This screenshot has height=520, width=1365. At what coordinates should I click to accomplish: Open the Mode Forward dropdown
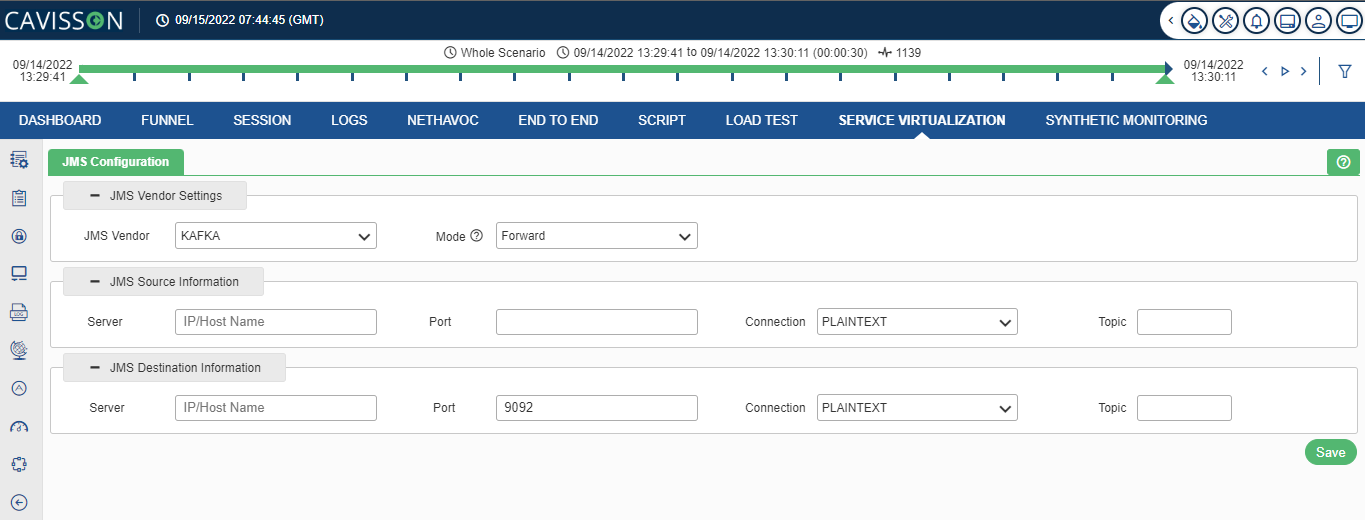click(597, 236)
